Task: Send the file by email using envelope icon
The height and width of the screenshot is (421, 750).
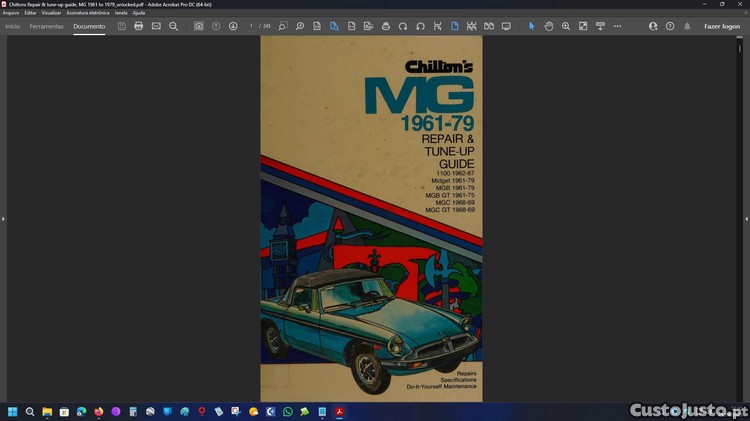Action: coord(156,26)
